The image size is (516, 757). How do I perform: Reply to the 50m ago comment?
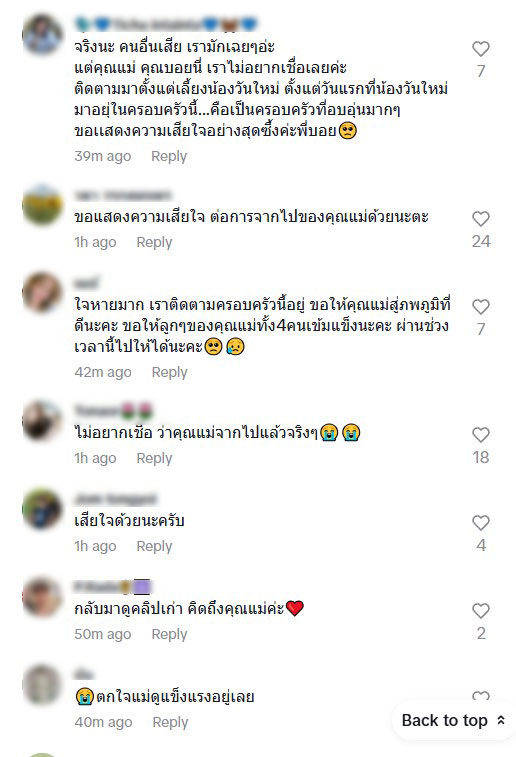169,634
